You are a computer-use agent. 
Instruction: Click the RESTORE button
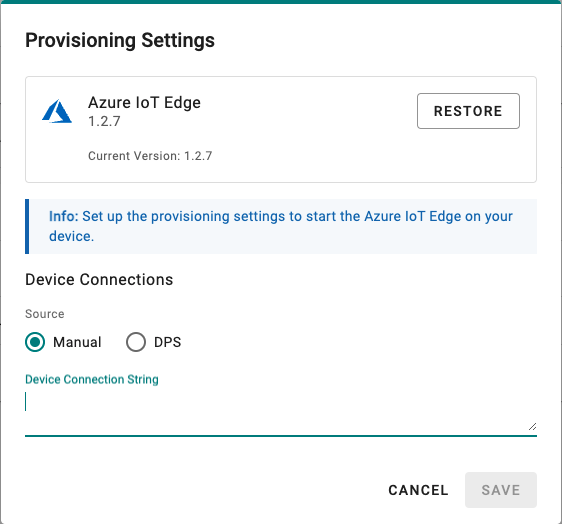coord(468,111)
